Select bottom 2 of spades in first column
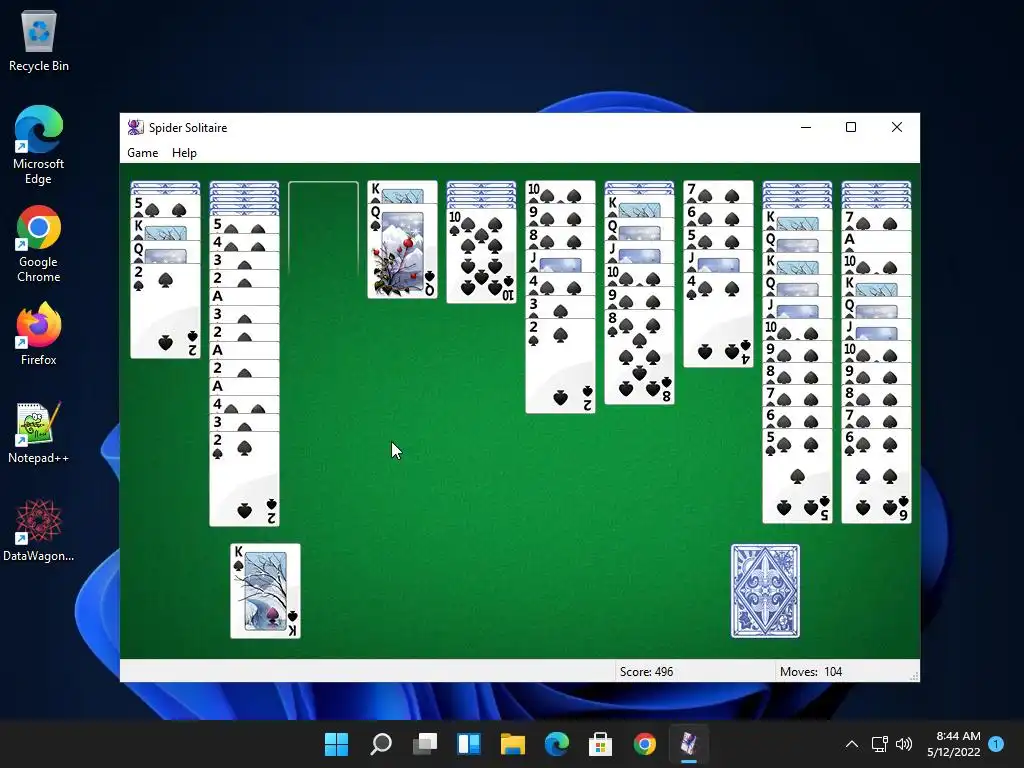The image size is (1024, 768). coord(165,311)
